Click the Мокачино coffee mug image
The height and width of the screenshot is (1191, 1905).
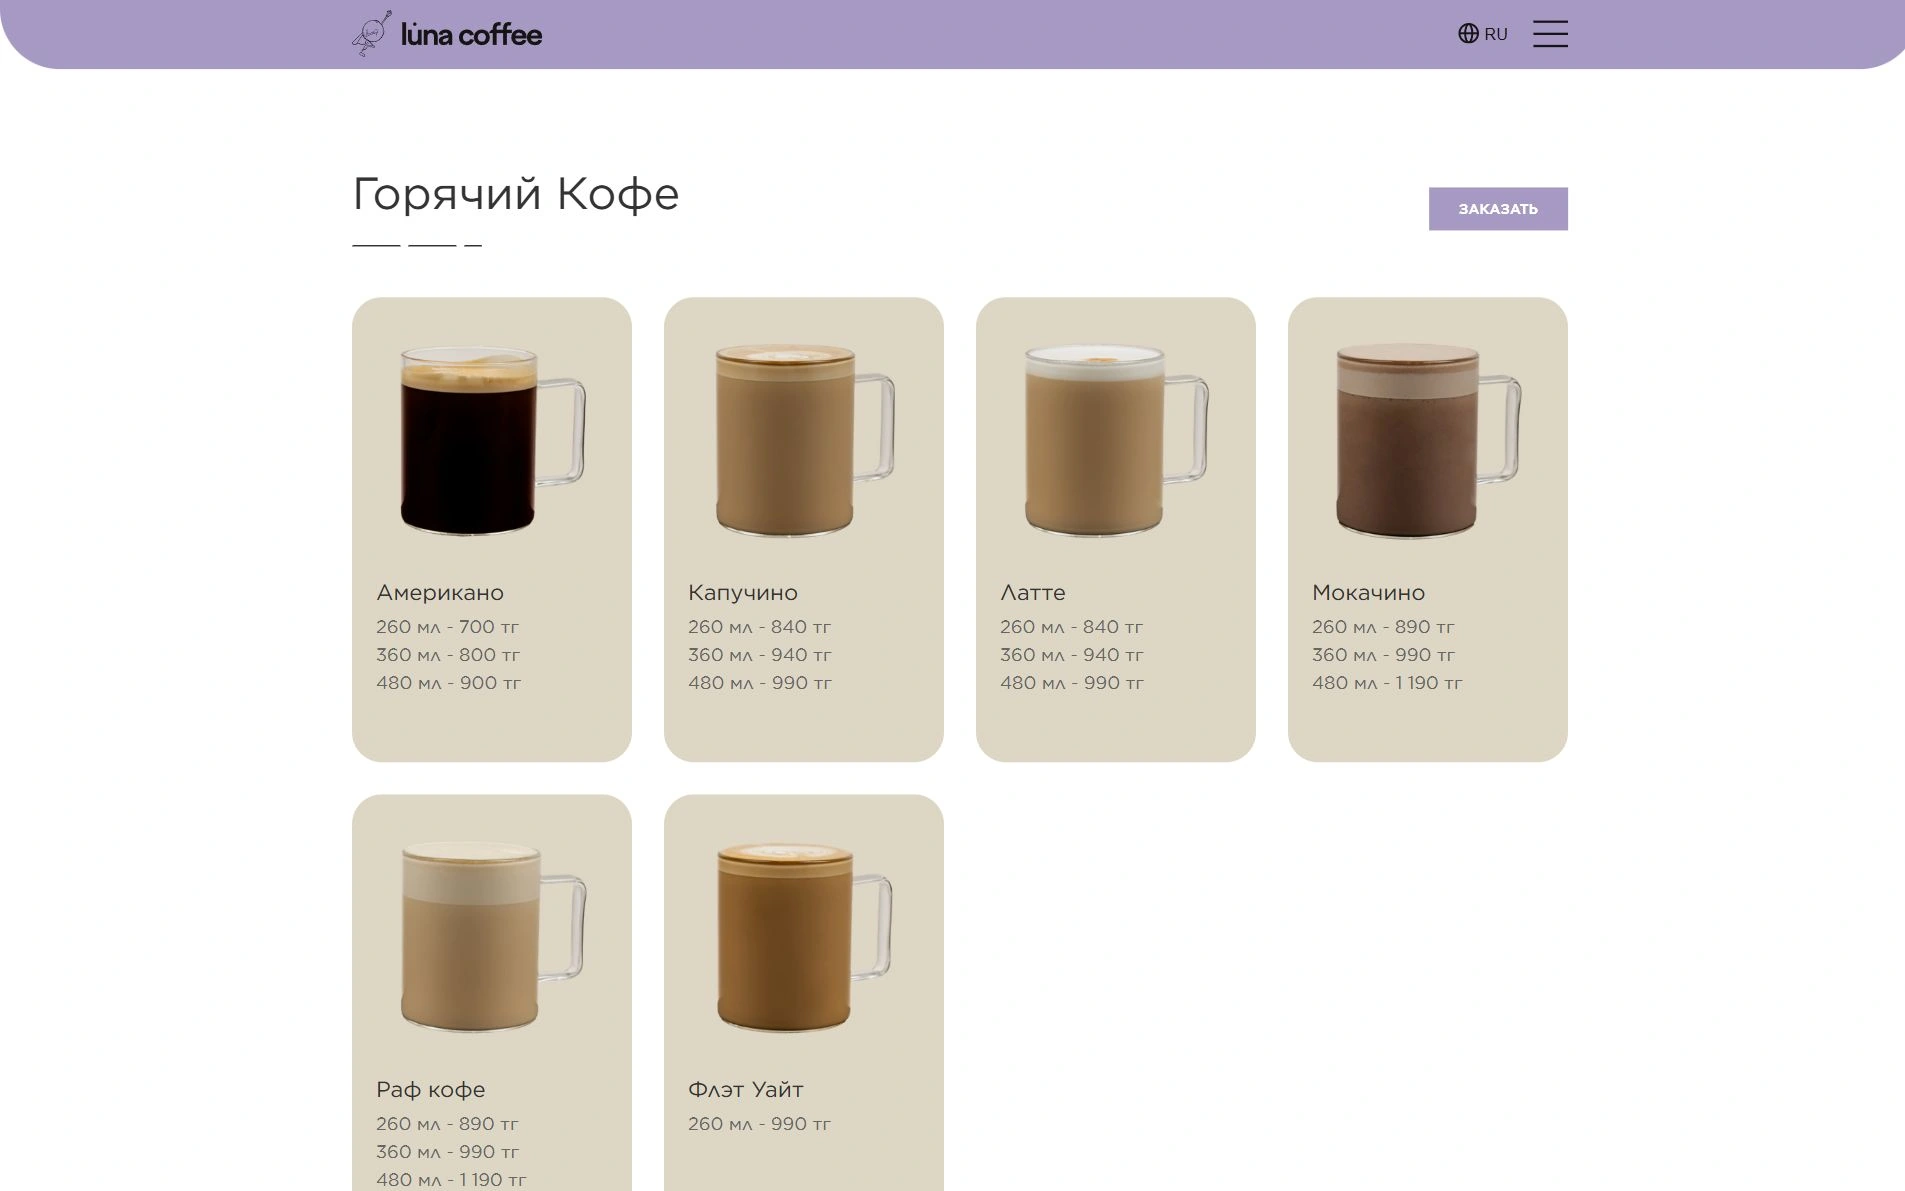coord(1428,440)
